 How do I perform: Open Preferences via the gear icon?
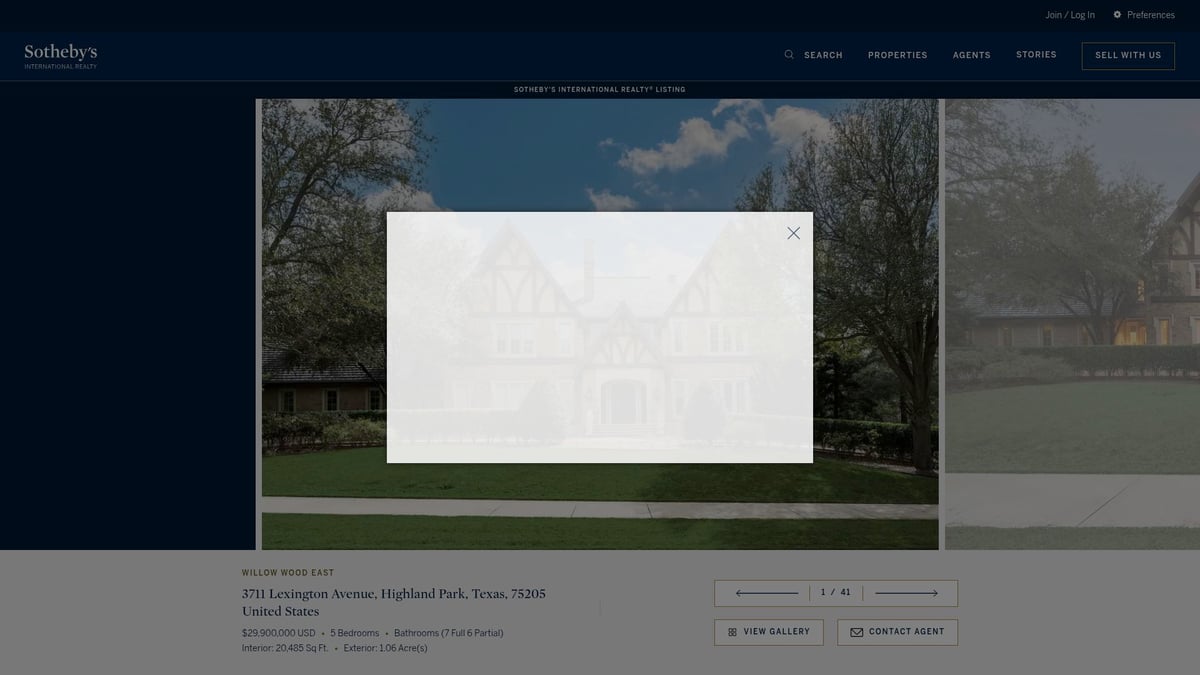click(1116, 14)
